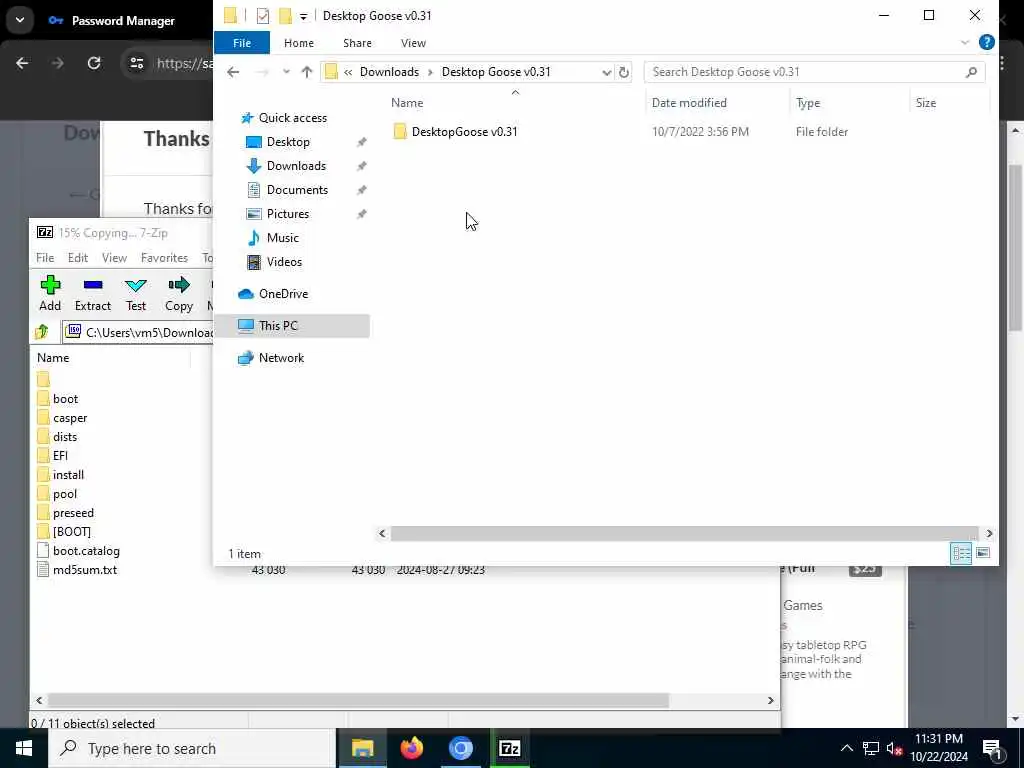Click Downloads in the address breadcrumb

tap(389, 72)
